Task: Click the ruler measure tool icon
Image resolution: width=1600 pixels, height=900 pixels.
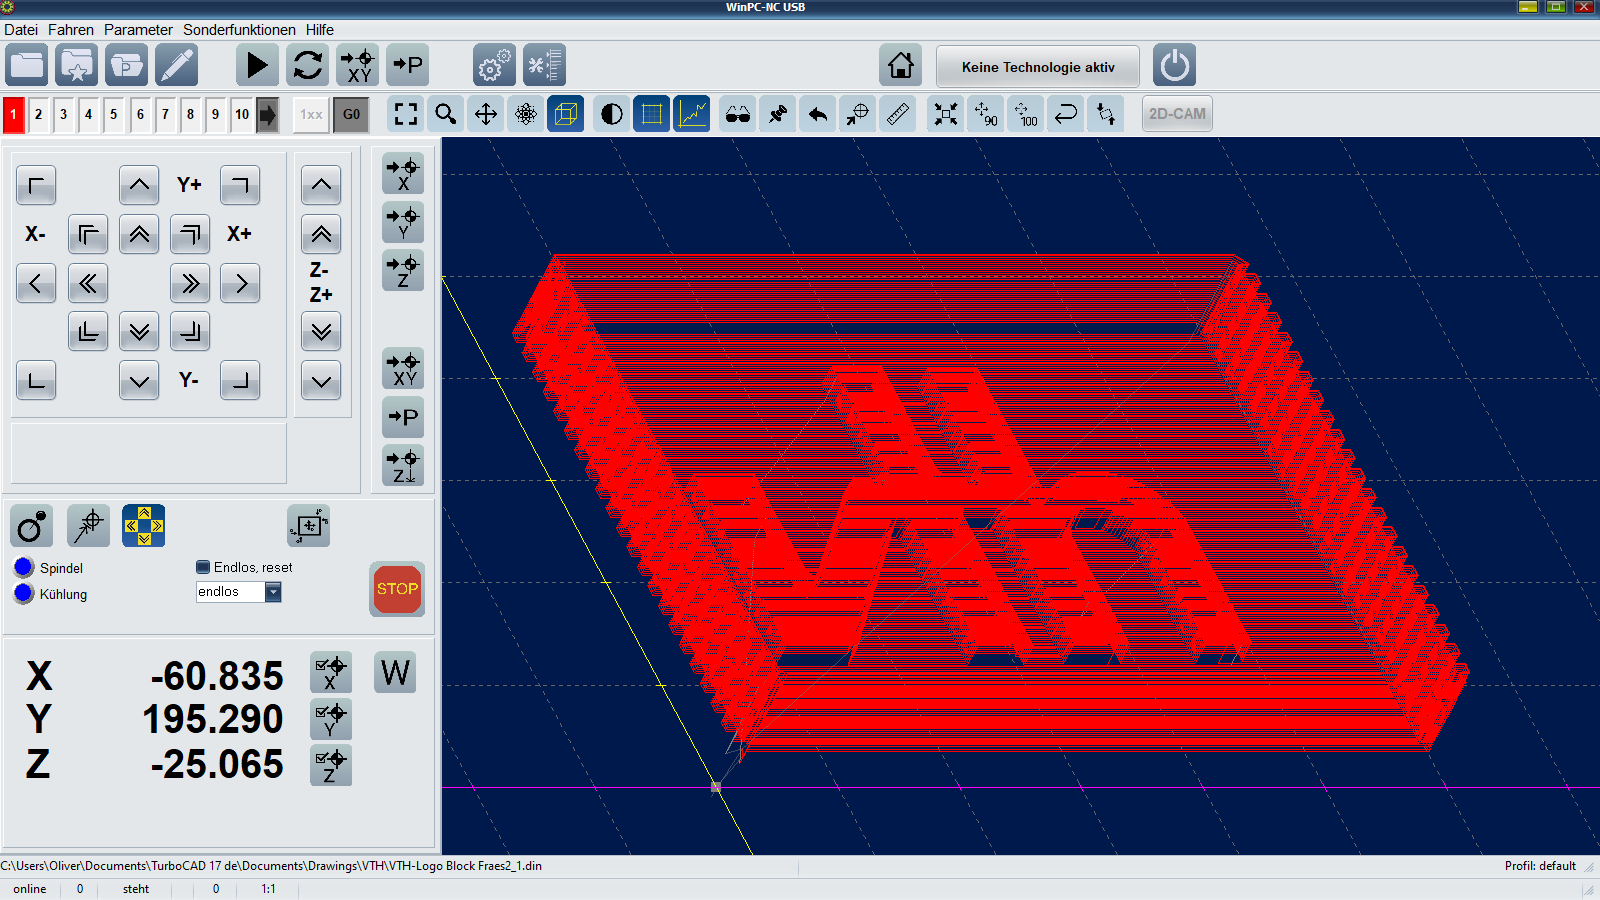Action: [x=898, y=114]
